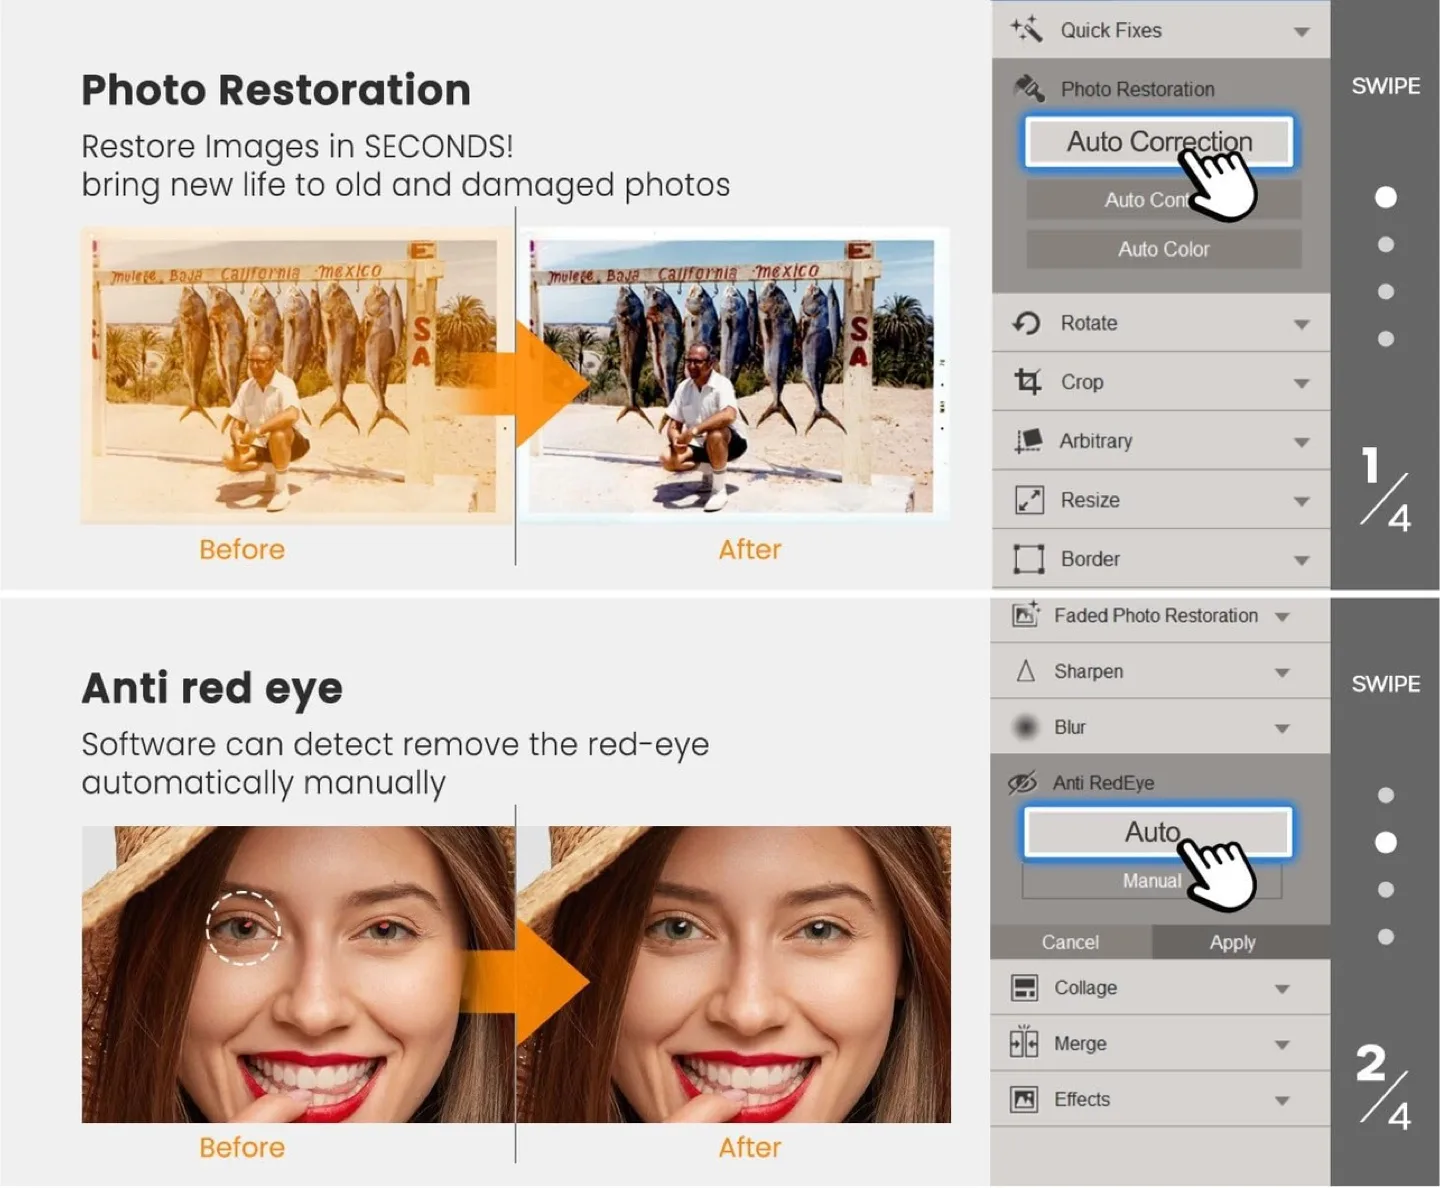Select the Blur tool icon
This screenshot has width=1440, height=1188.
pos(1026,727)
